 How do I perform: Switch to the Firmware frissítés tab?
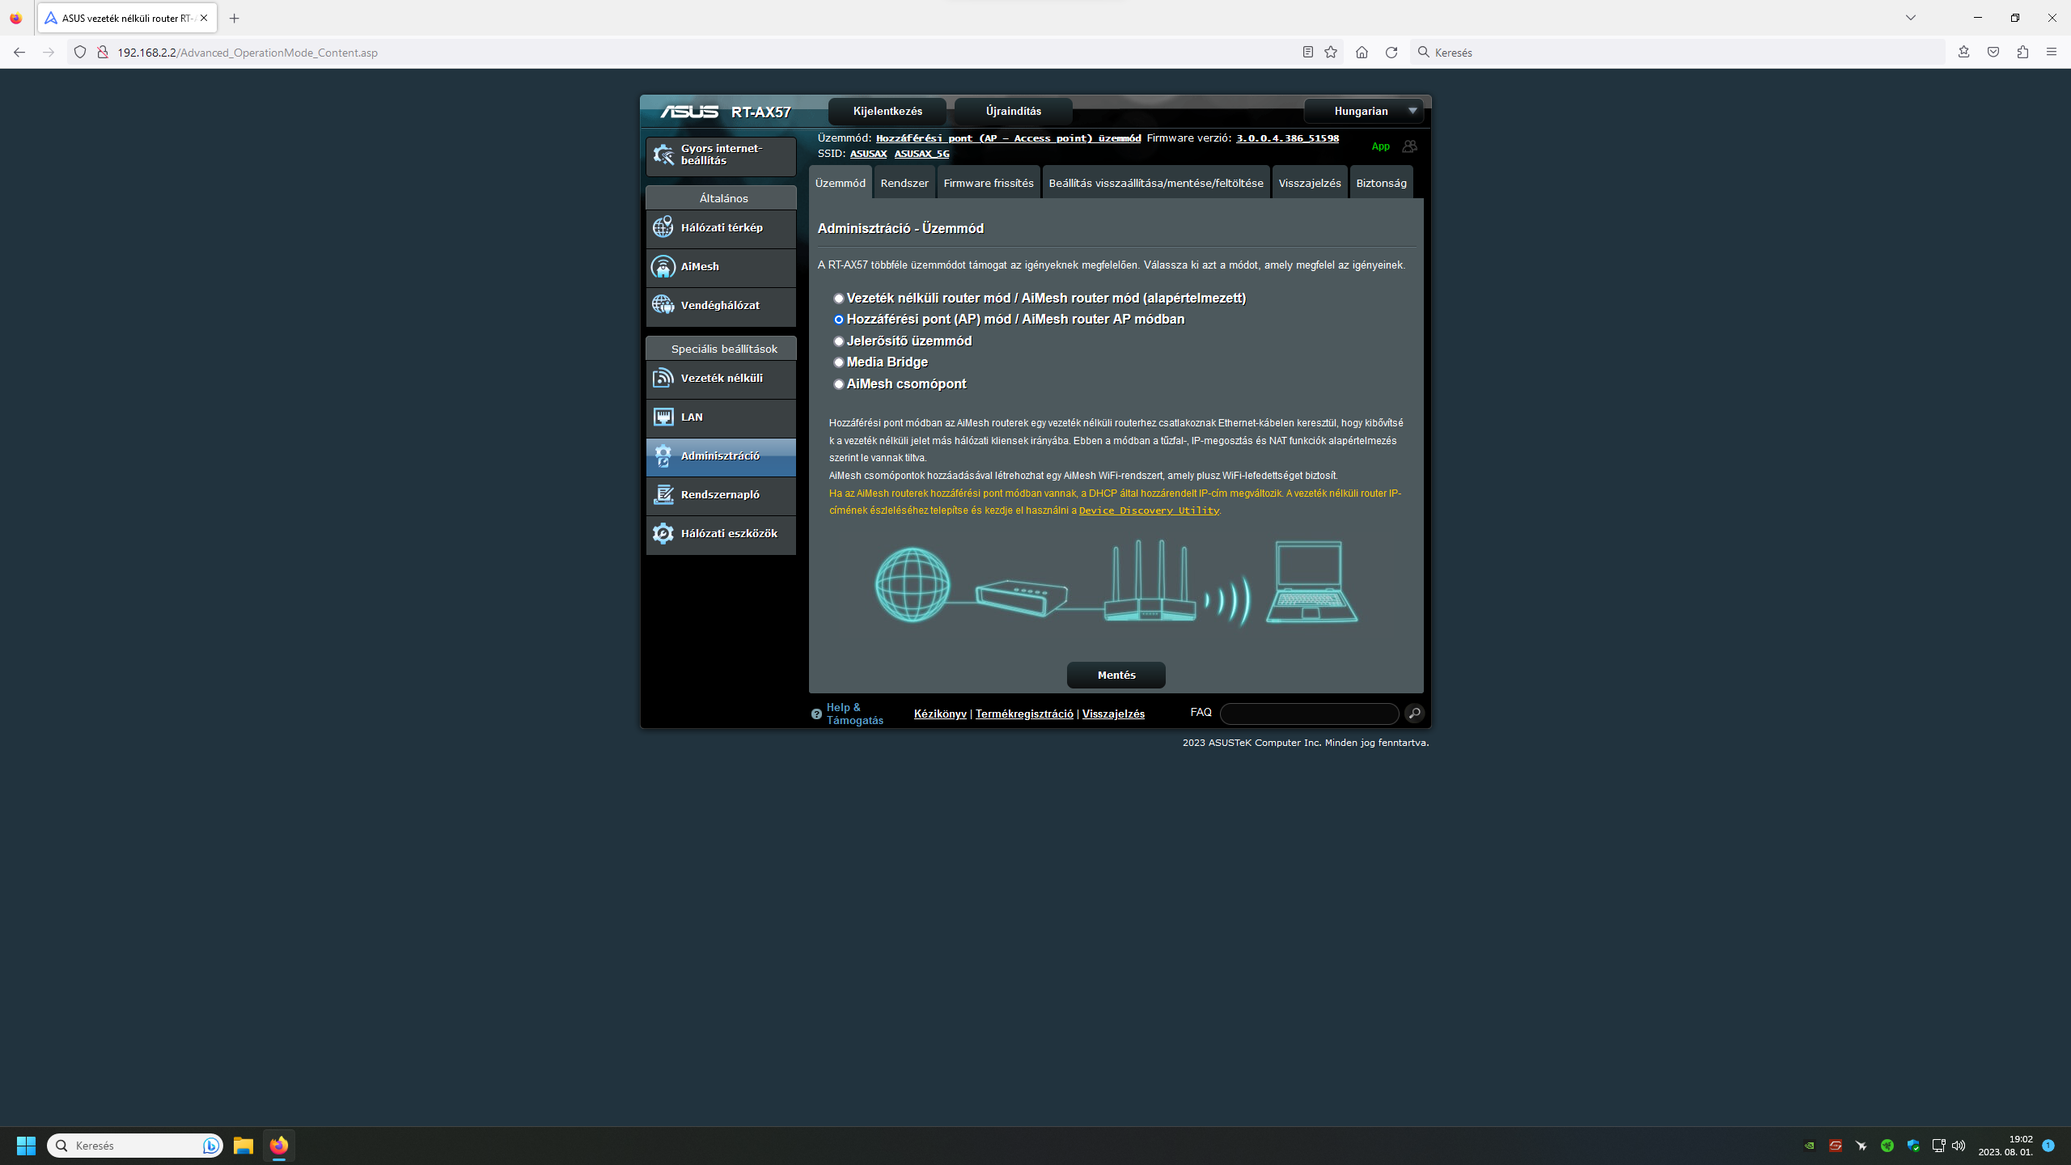pos(988,183)
